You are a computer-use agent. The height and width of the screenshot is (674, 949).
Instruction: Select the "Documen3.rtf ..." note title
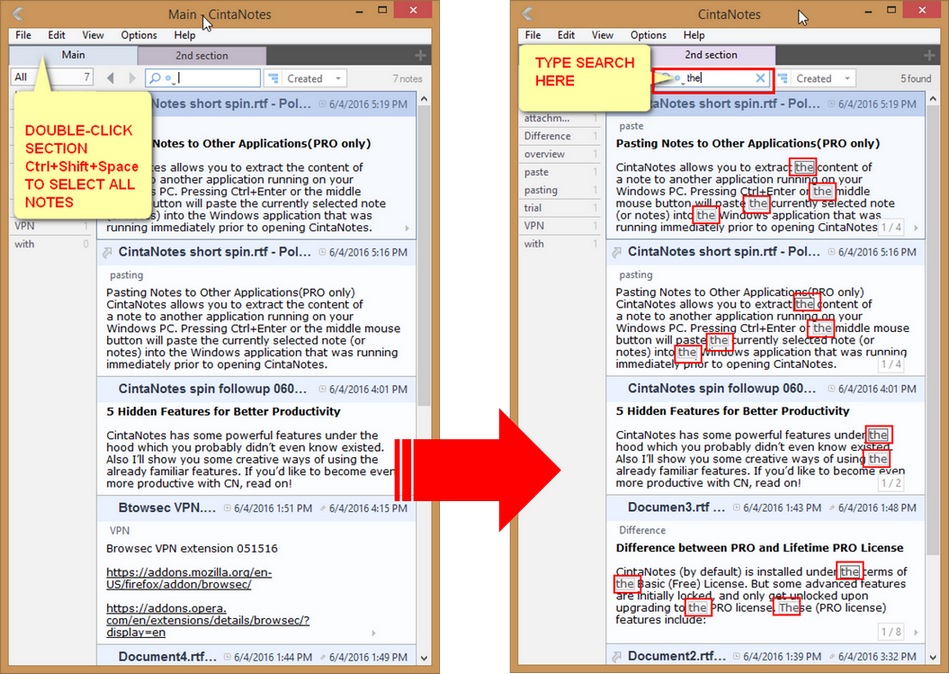[x=676, y=507]
